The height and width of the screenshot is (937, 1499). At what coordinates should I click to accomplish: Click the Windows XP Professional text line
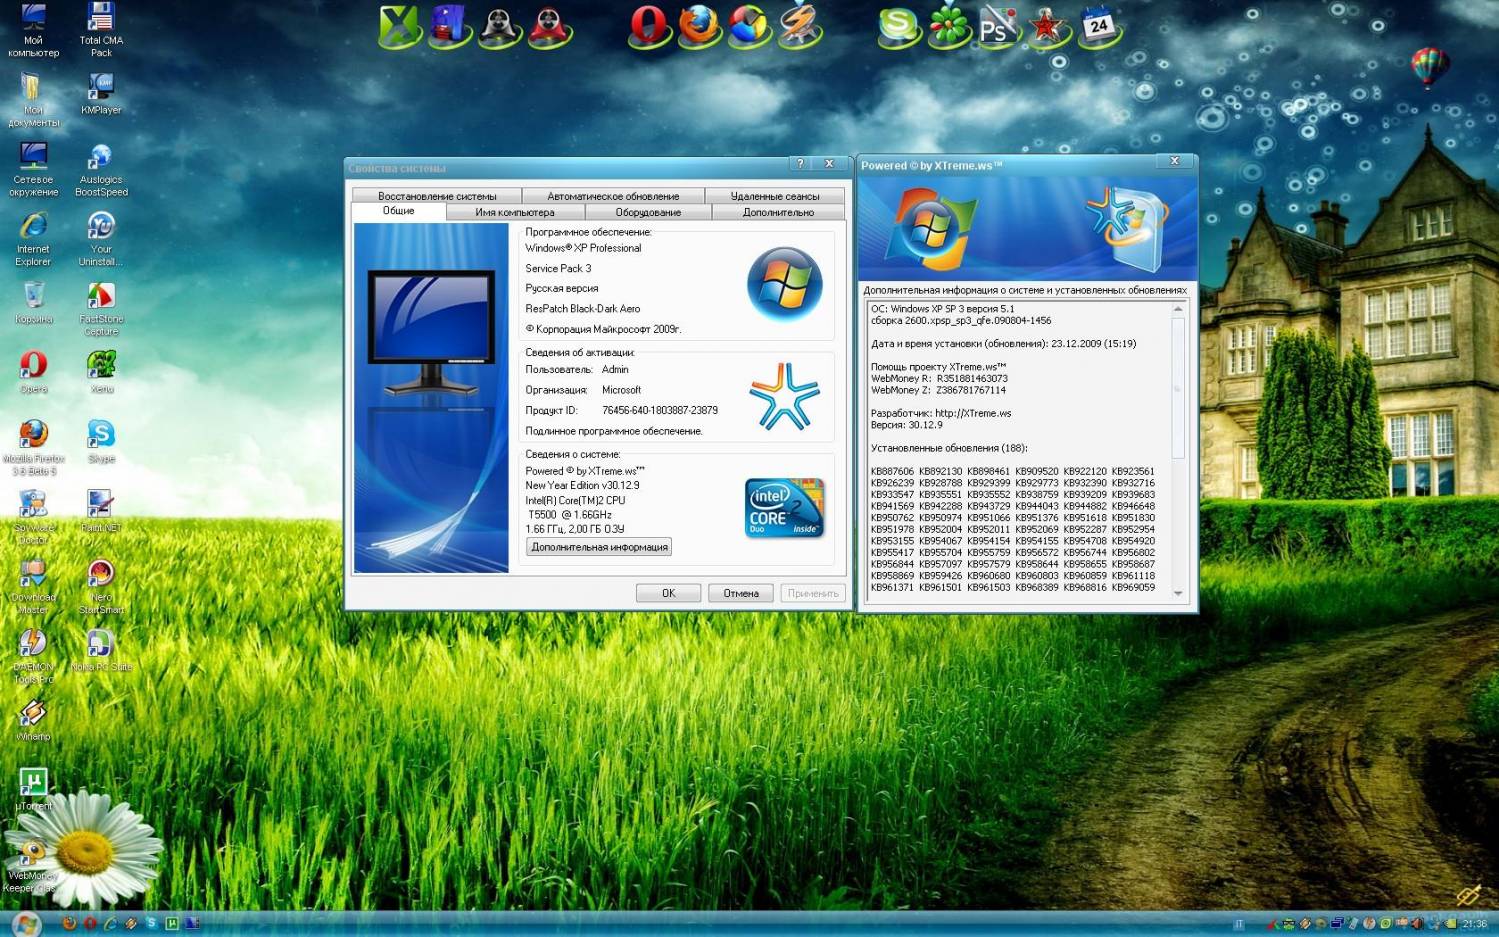[x=583, y=248]
